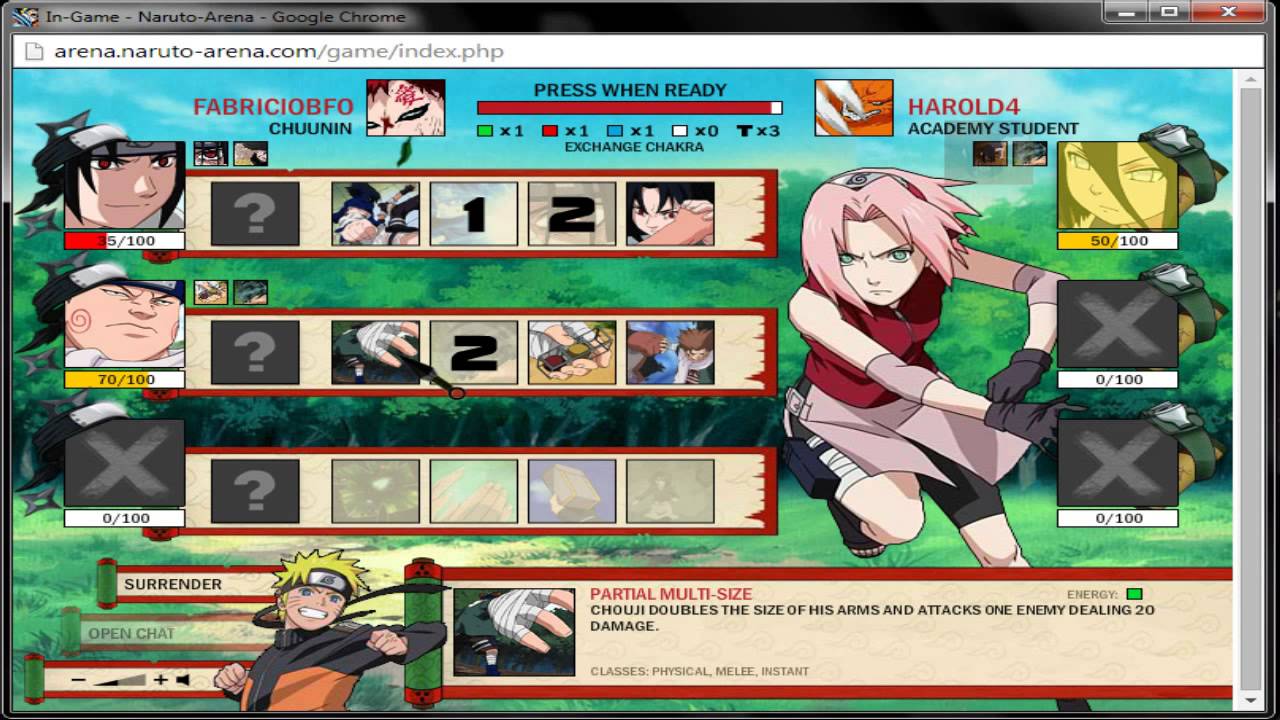Open EXCHANGE CHAKRA
The width and height of the screenshot is (1280, 720).
[x=634, y=147]
